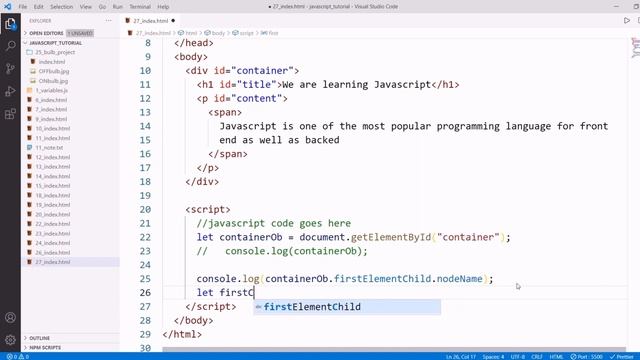This screenshot has width=640, height=360.
Task: Open the File menu
Action: tap(22, 7)
